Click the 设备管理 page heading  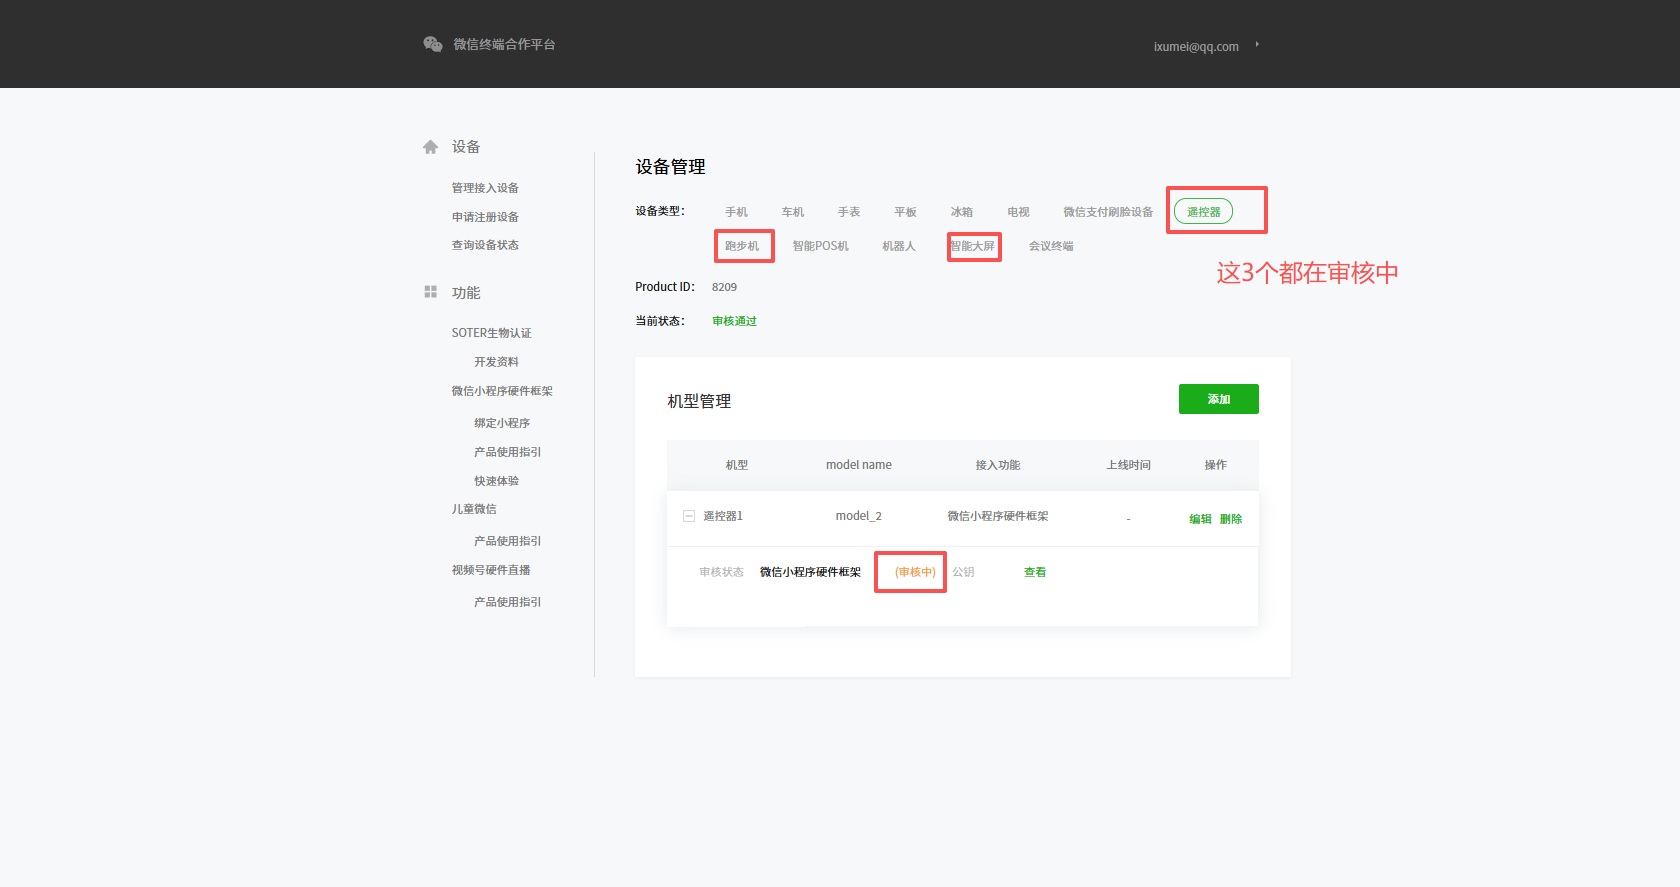tap(671, 167)
